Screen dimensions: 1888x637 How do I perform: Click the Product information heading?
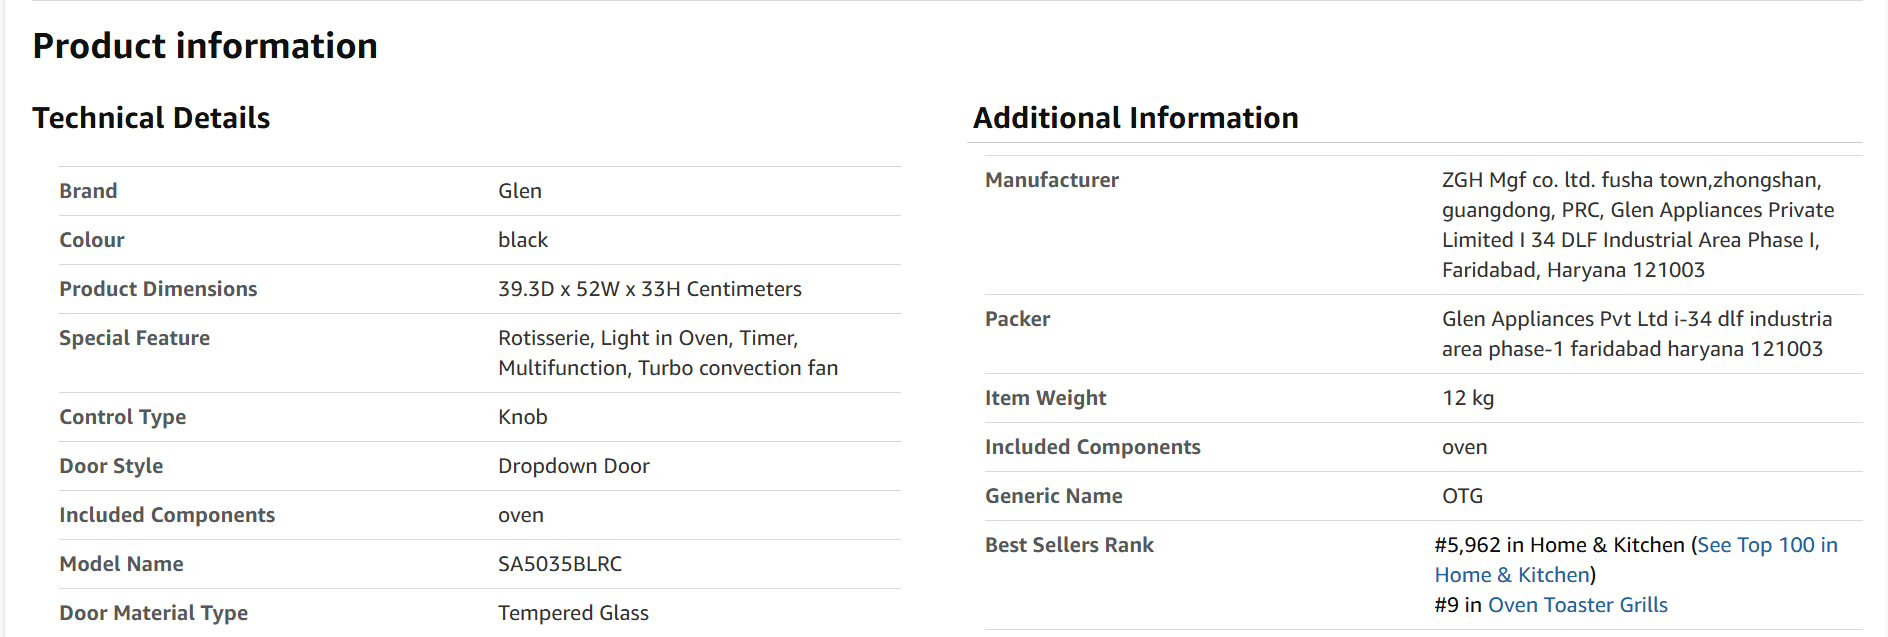pyautogui.click(x=205, y=46)
